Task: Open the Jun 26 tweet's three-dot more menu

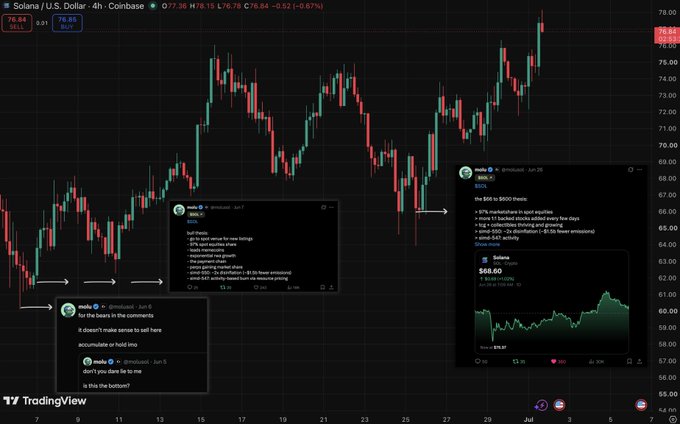Action: pos(640,170)
